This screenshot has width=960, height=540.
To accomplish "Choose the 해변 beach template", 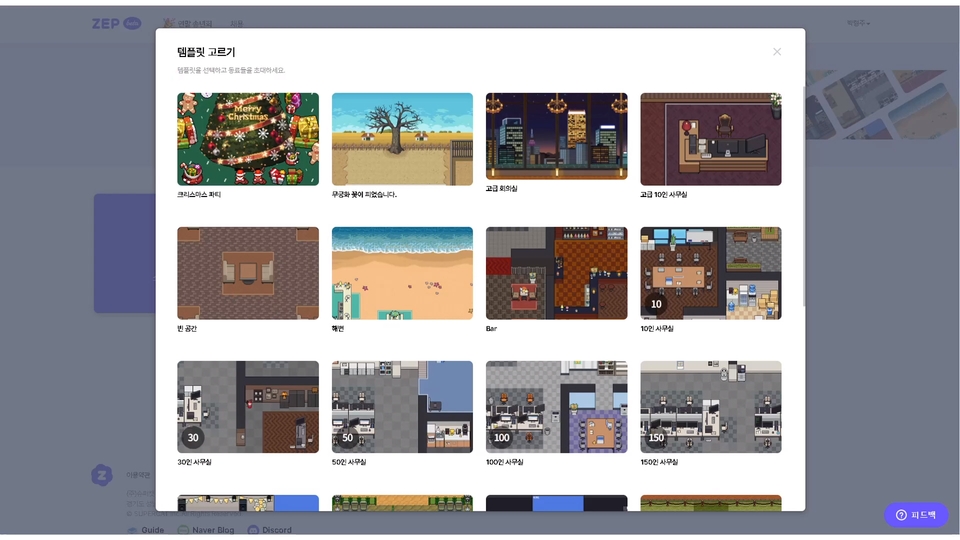I will coord(402,273).
